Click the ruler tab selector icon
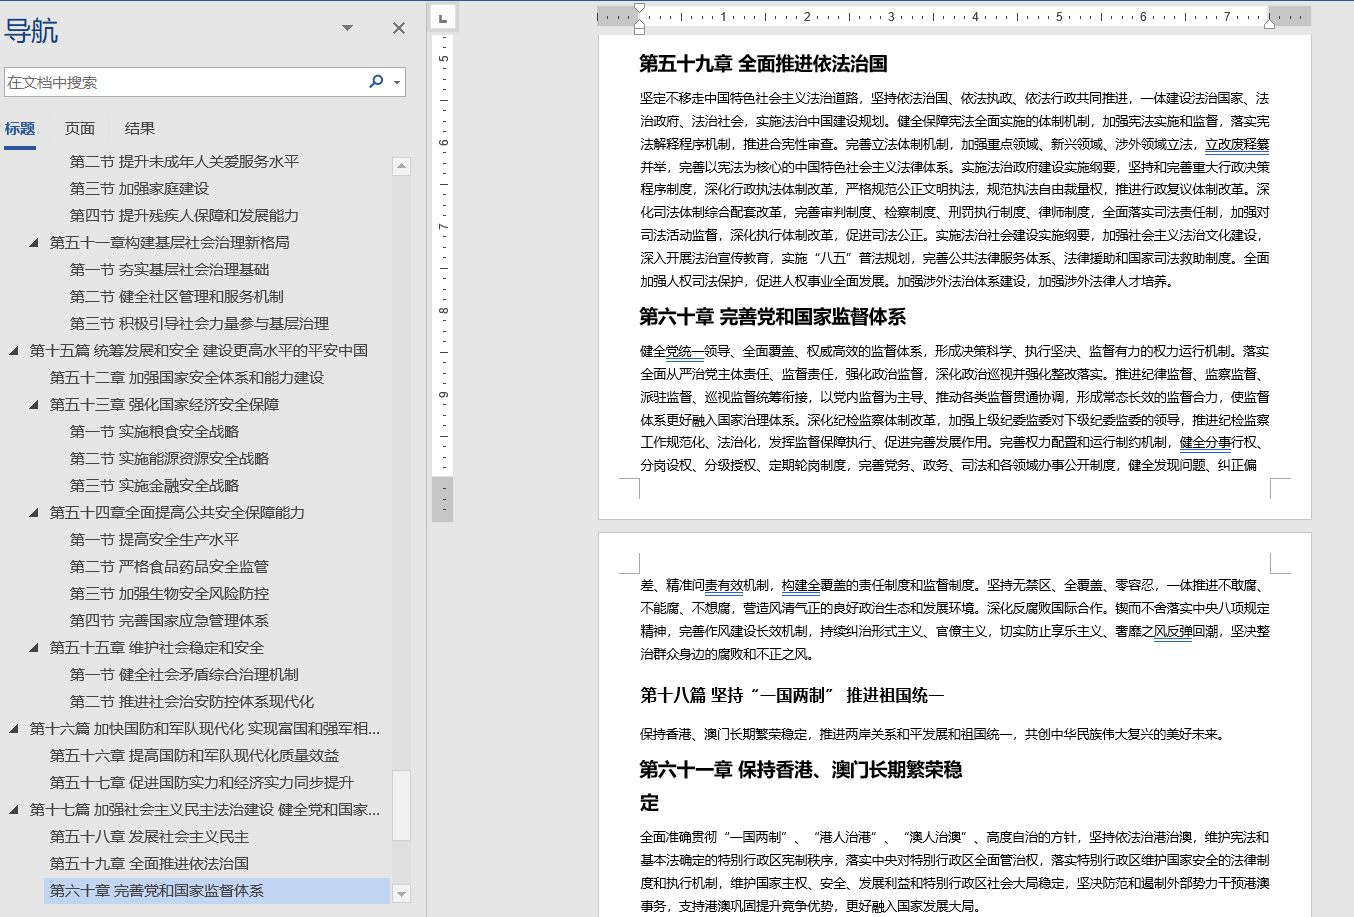 (x=441, y=17)
